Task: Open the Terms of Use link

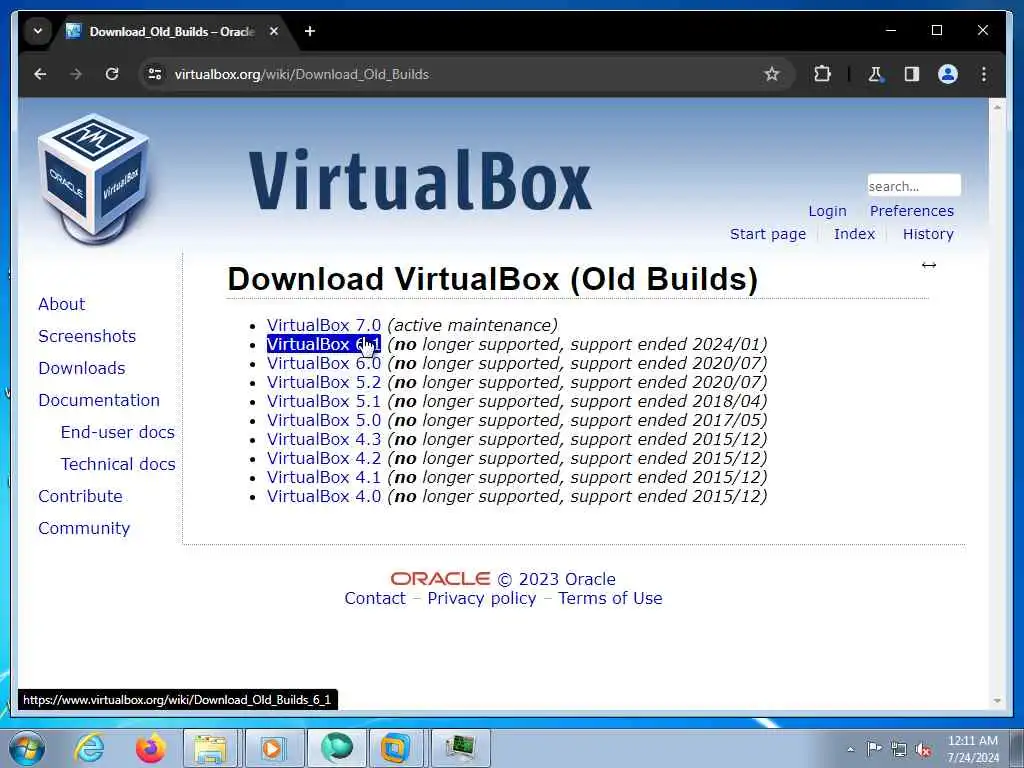Action: point(610,598)
